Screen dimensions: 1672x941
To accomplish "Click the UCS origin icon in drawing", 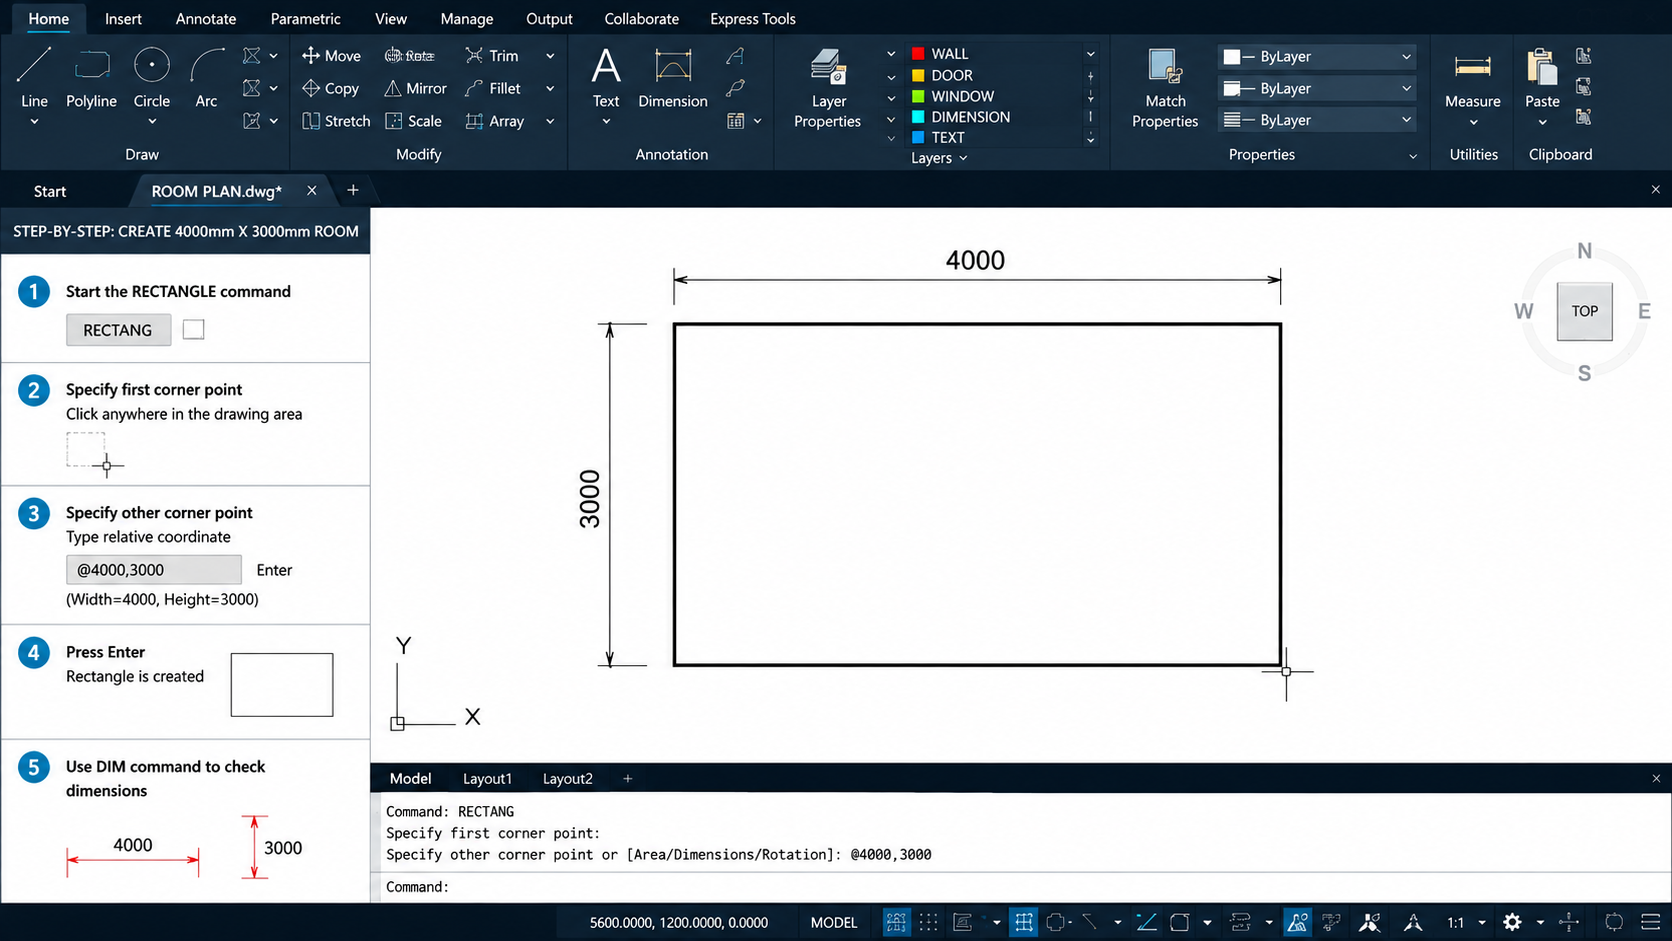I will [397, 723].
